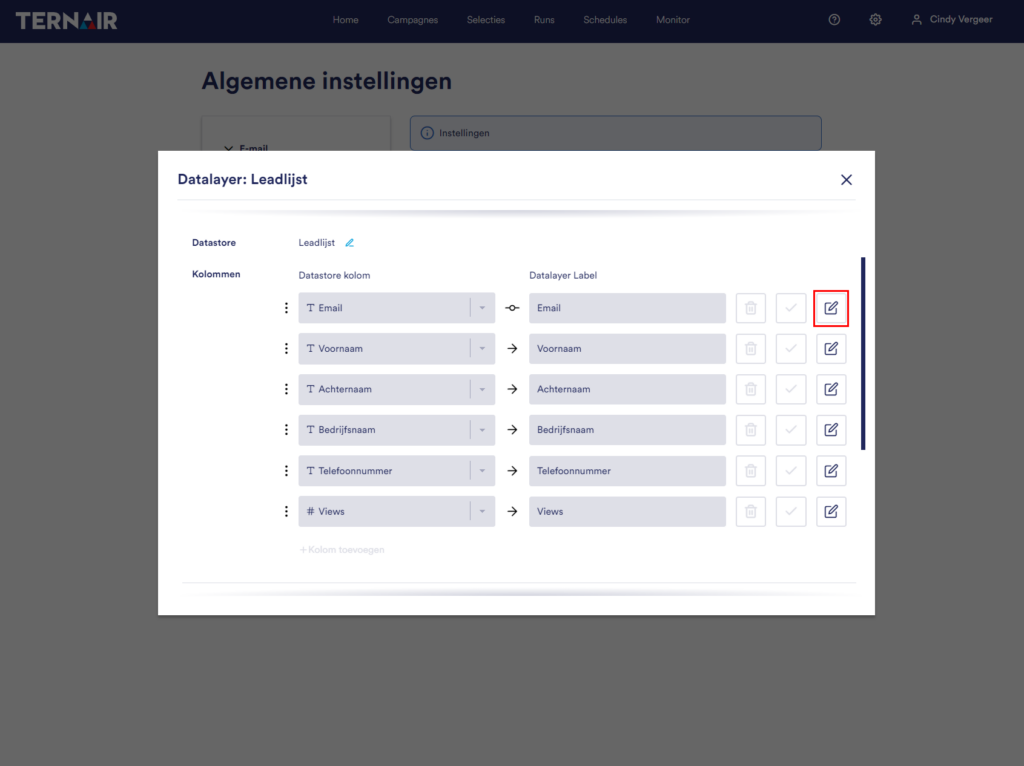Delete the Voornaam column row
This screenshot has width=1024, height=766.
point(750,349)
